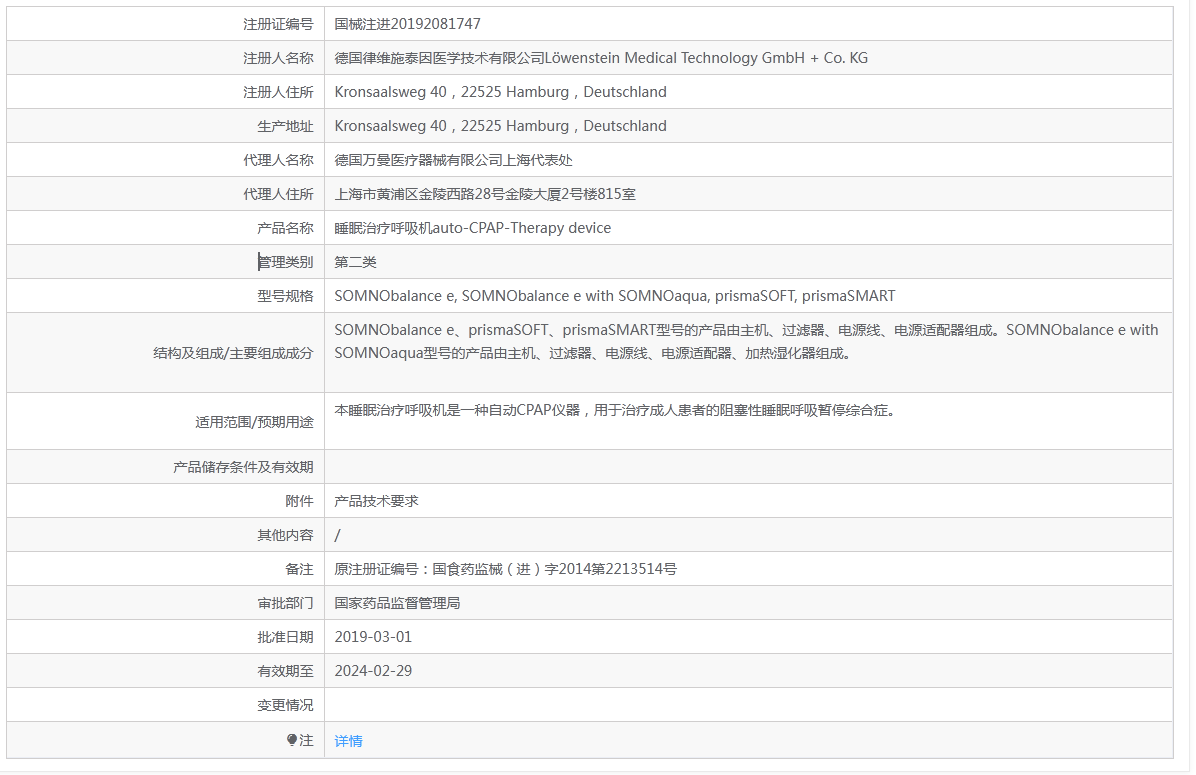Click the 注册人名称 label
1196x775 pixels.
(x=278, y=58)
